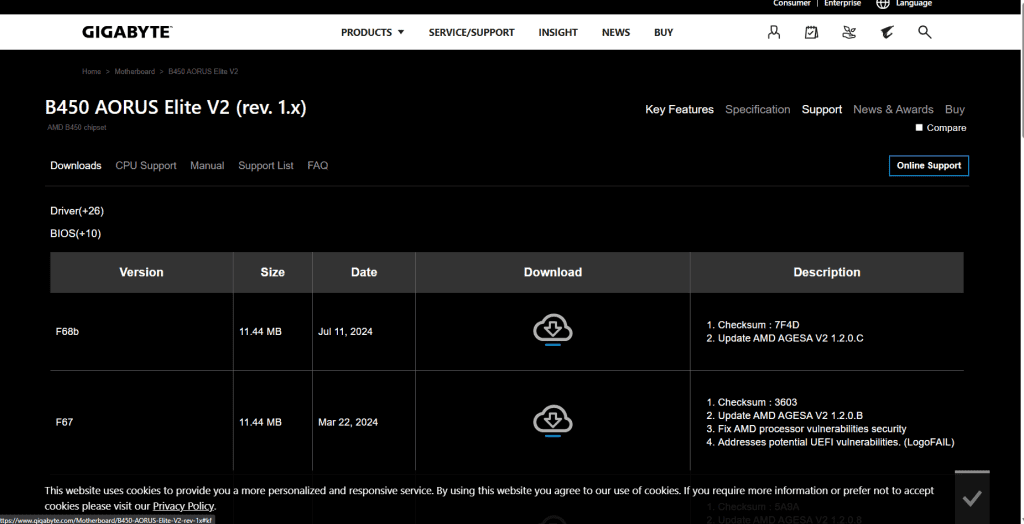Click the GIGABYTE logo

(127, 32)
